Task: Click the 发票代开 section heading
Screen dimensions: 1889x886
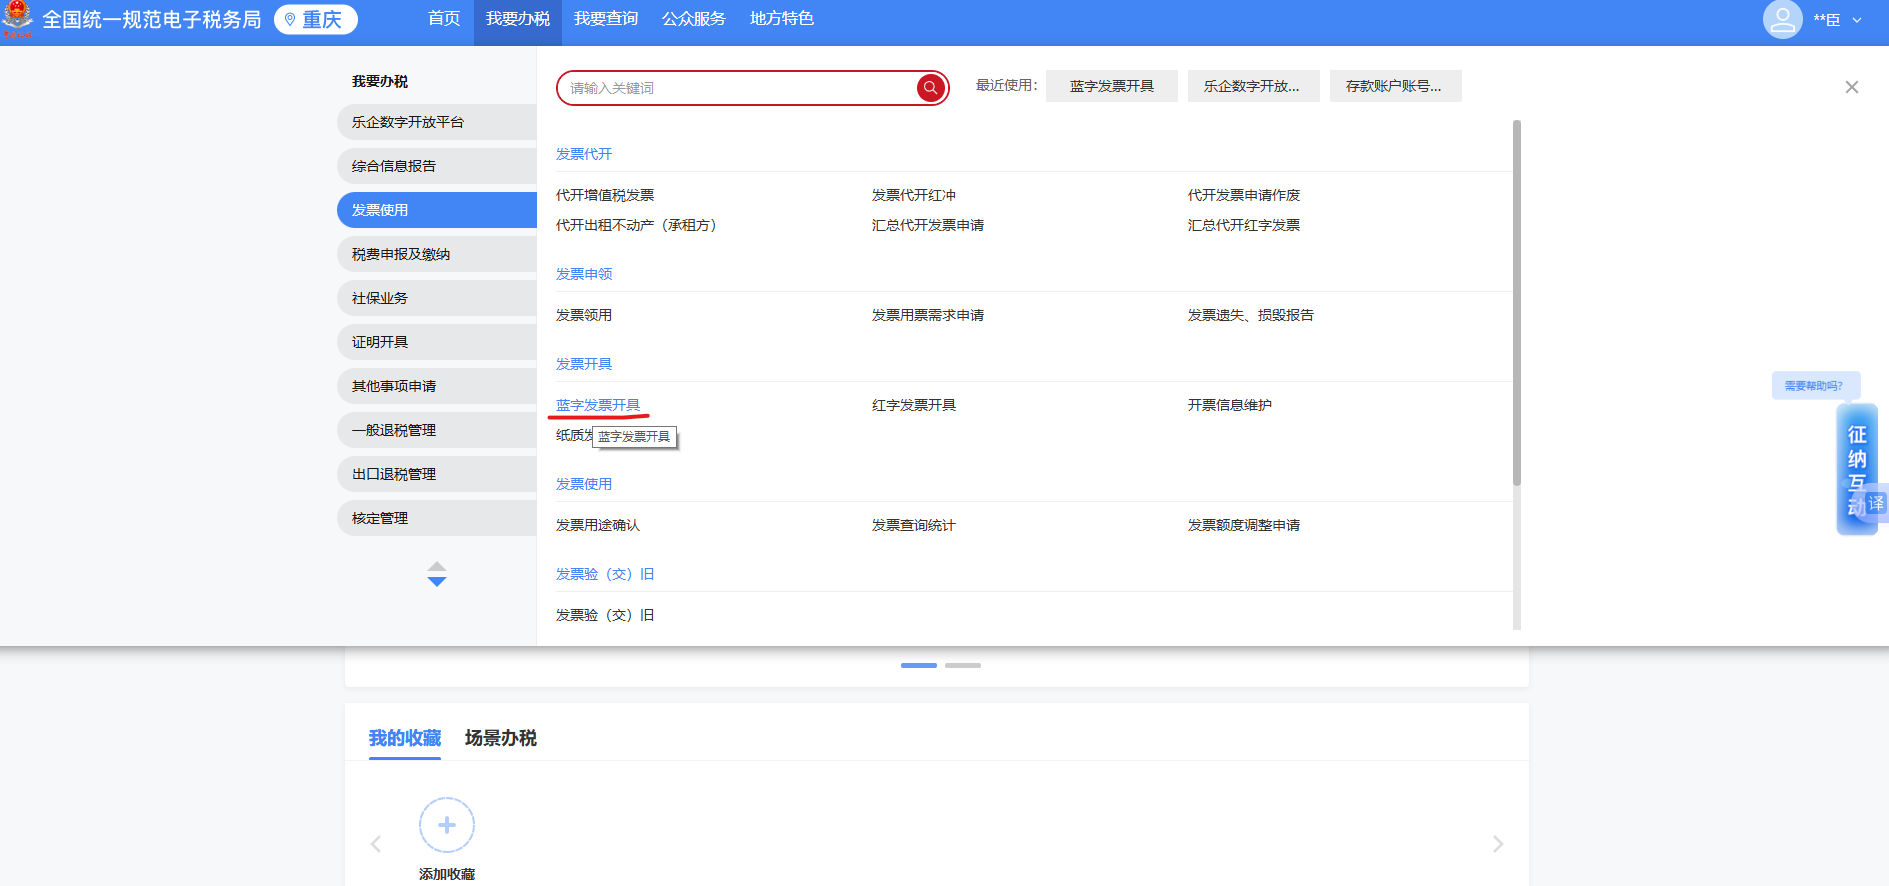Action: tap(584, 154)
